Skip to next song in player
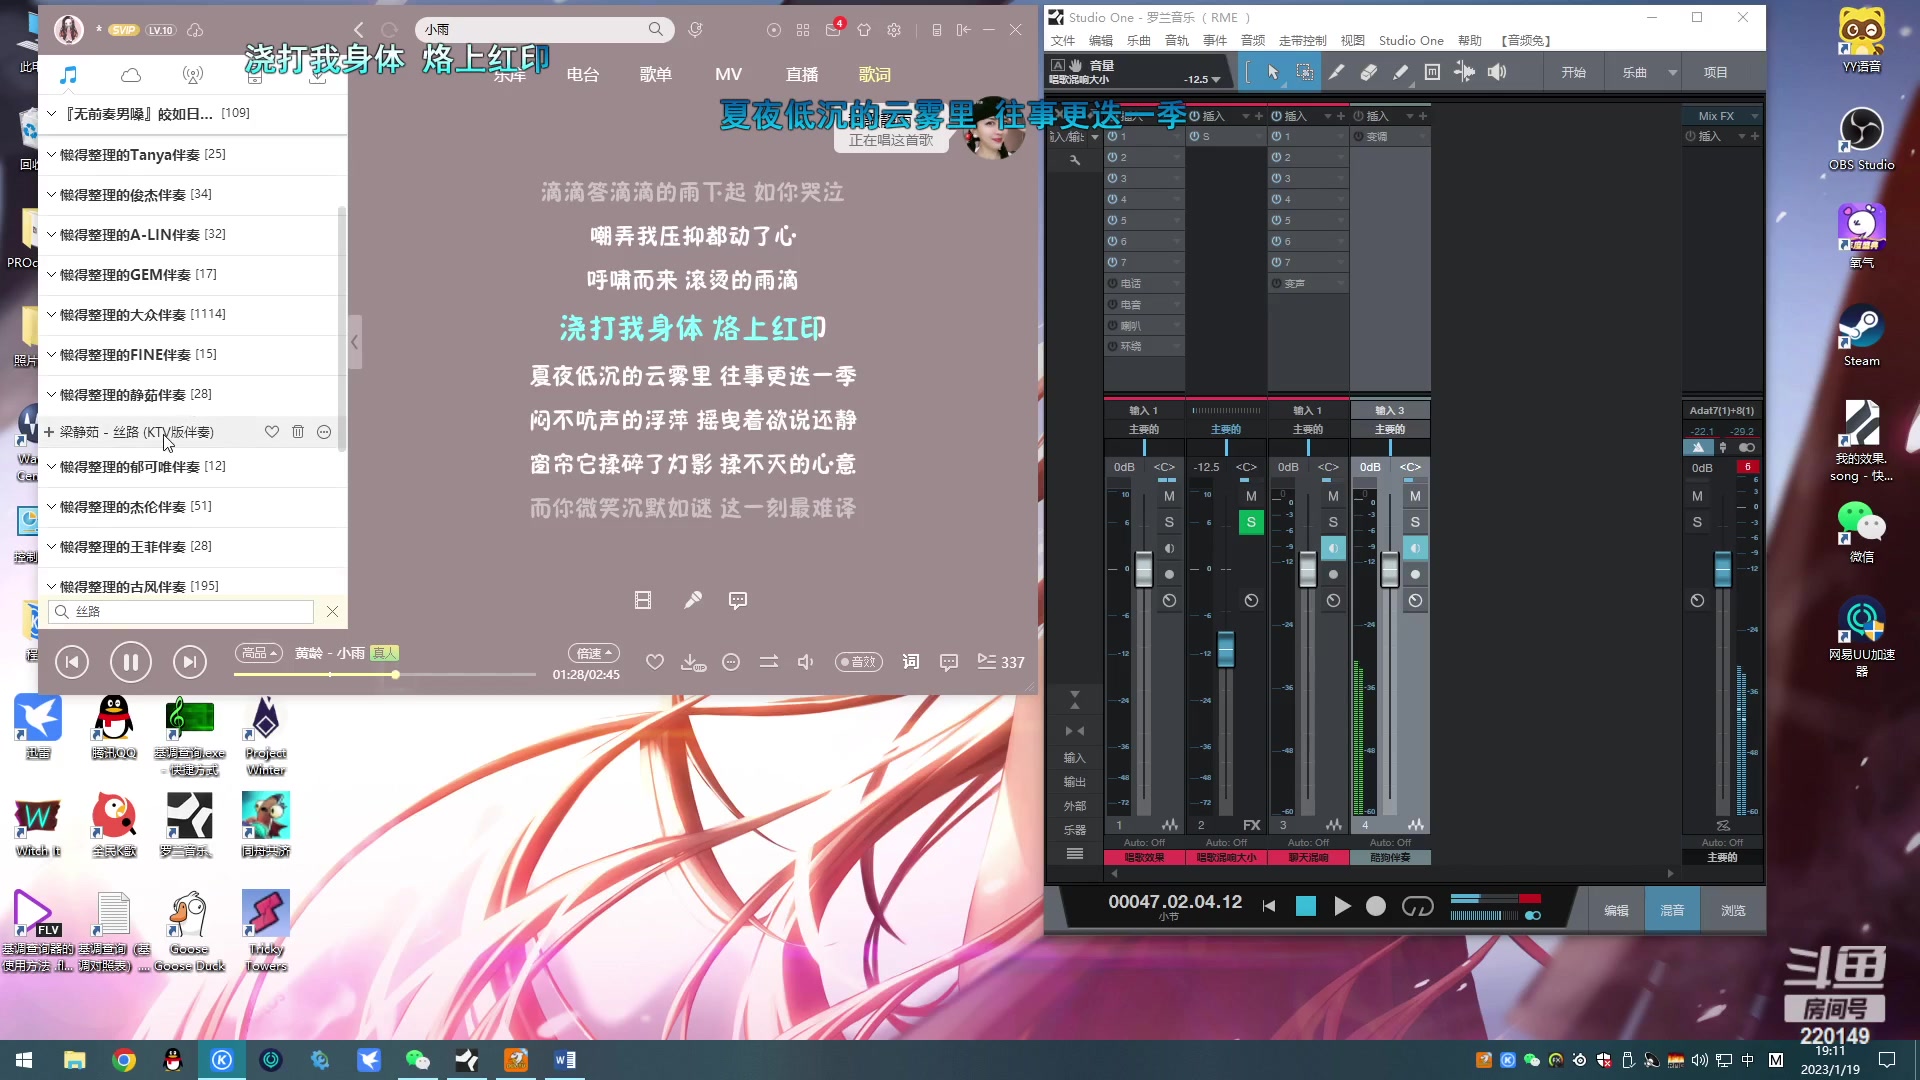 (x=190, y=662)
